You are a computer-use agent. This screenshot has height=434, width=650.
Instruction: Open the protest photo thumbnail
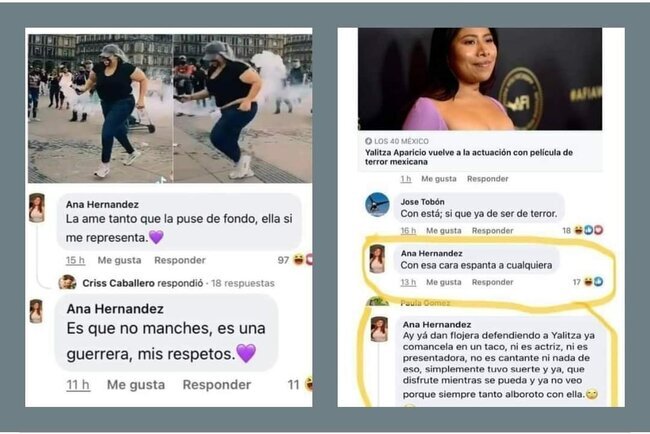[170, 108]
